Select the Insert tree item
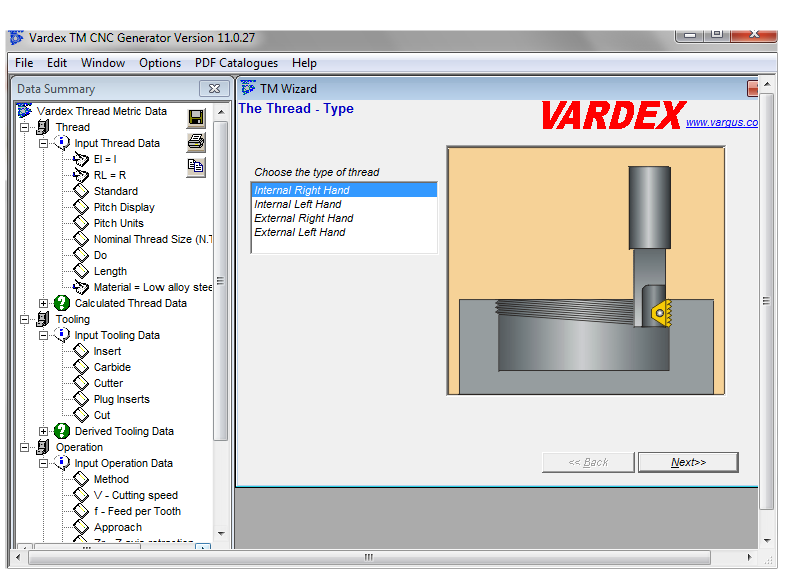This screenshot has width=785, height=576. tap(107, 351)
